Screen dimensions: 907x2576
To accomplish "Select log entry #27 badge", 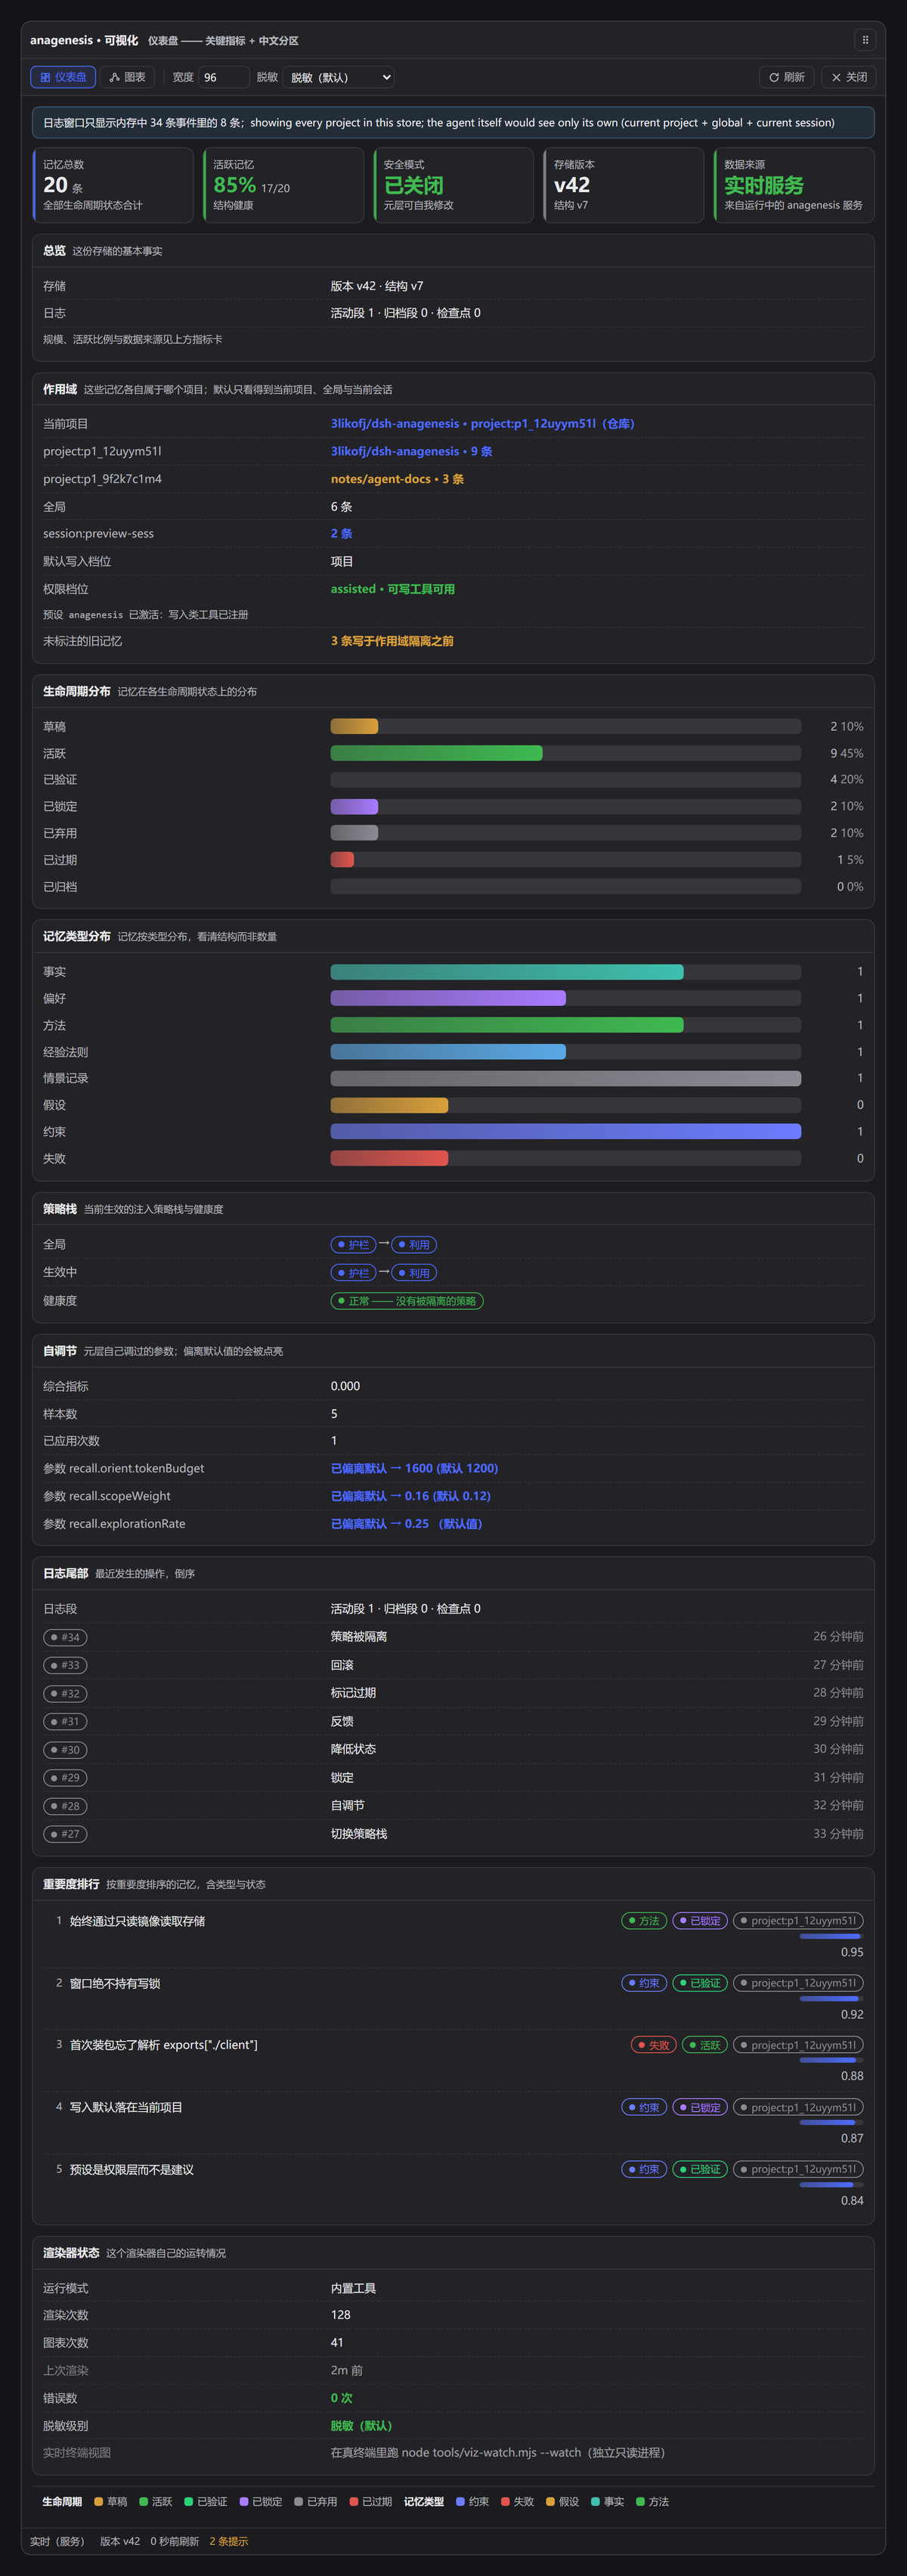I will coord(65,1834).
